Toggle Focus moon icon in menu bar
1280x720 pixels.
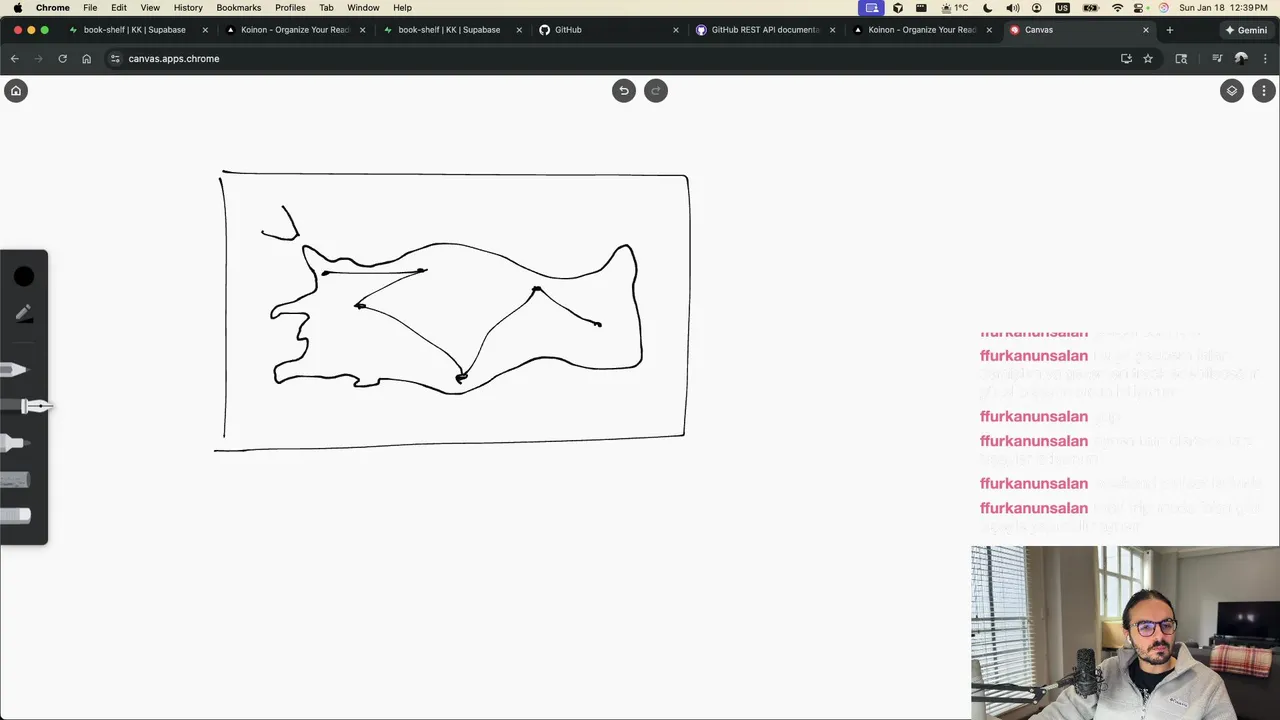tap(988, 7)
